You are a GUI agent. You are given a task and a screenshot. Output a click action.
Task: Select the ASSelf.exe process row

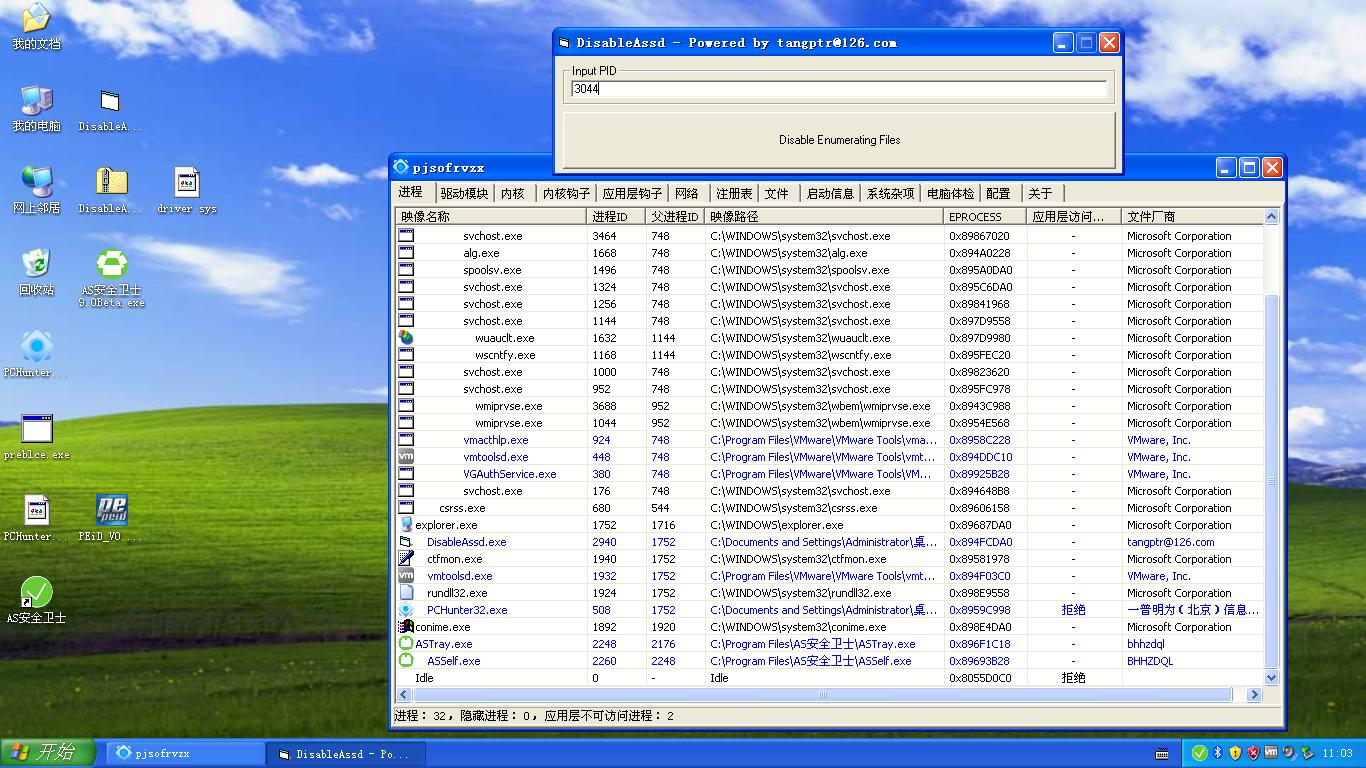coord(830,661)
